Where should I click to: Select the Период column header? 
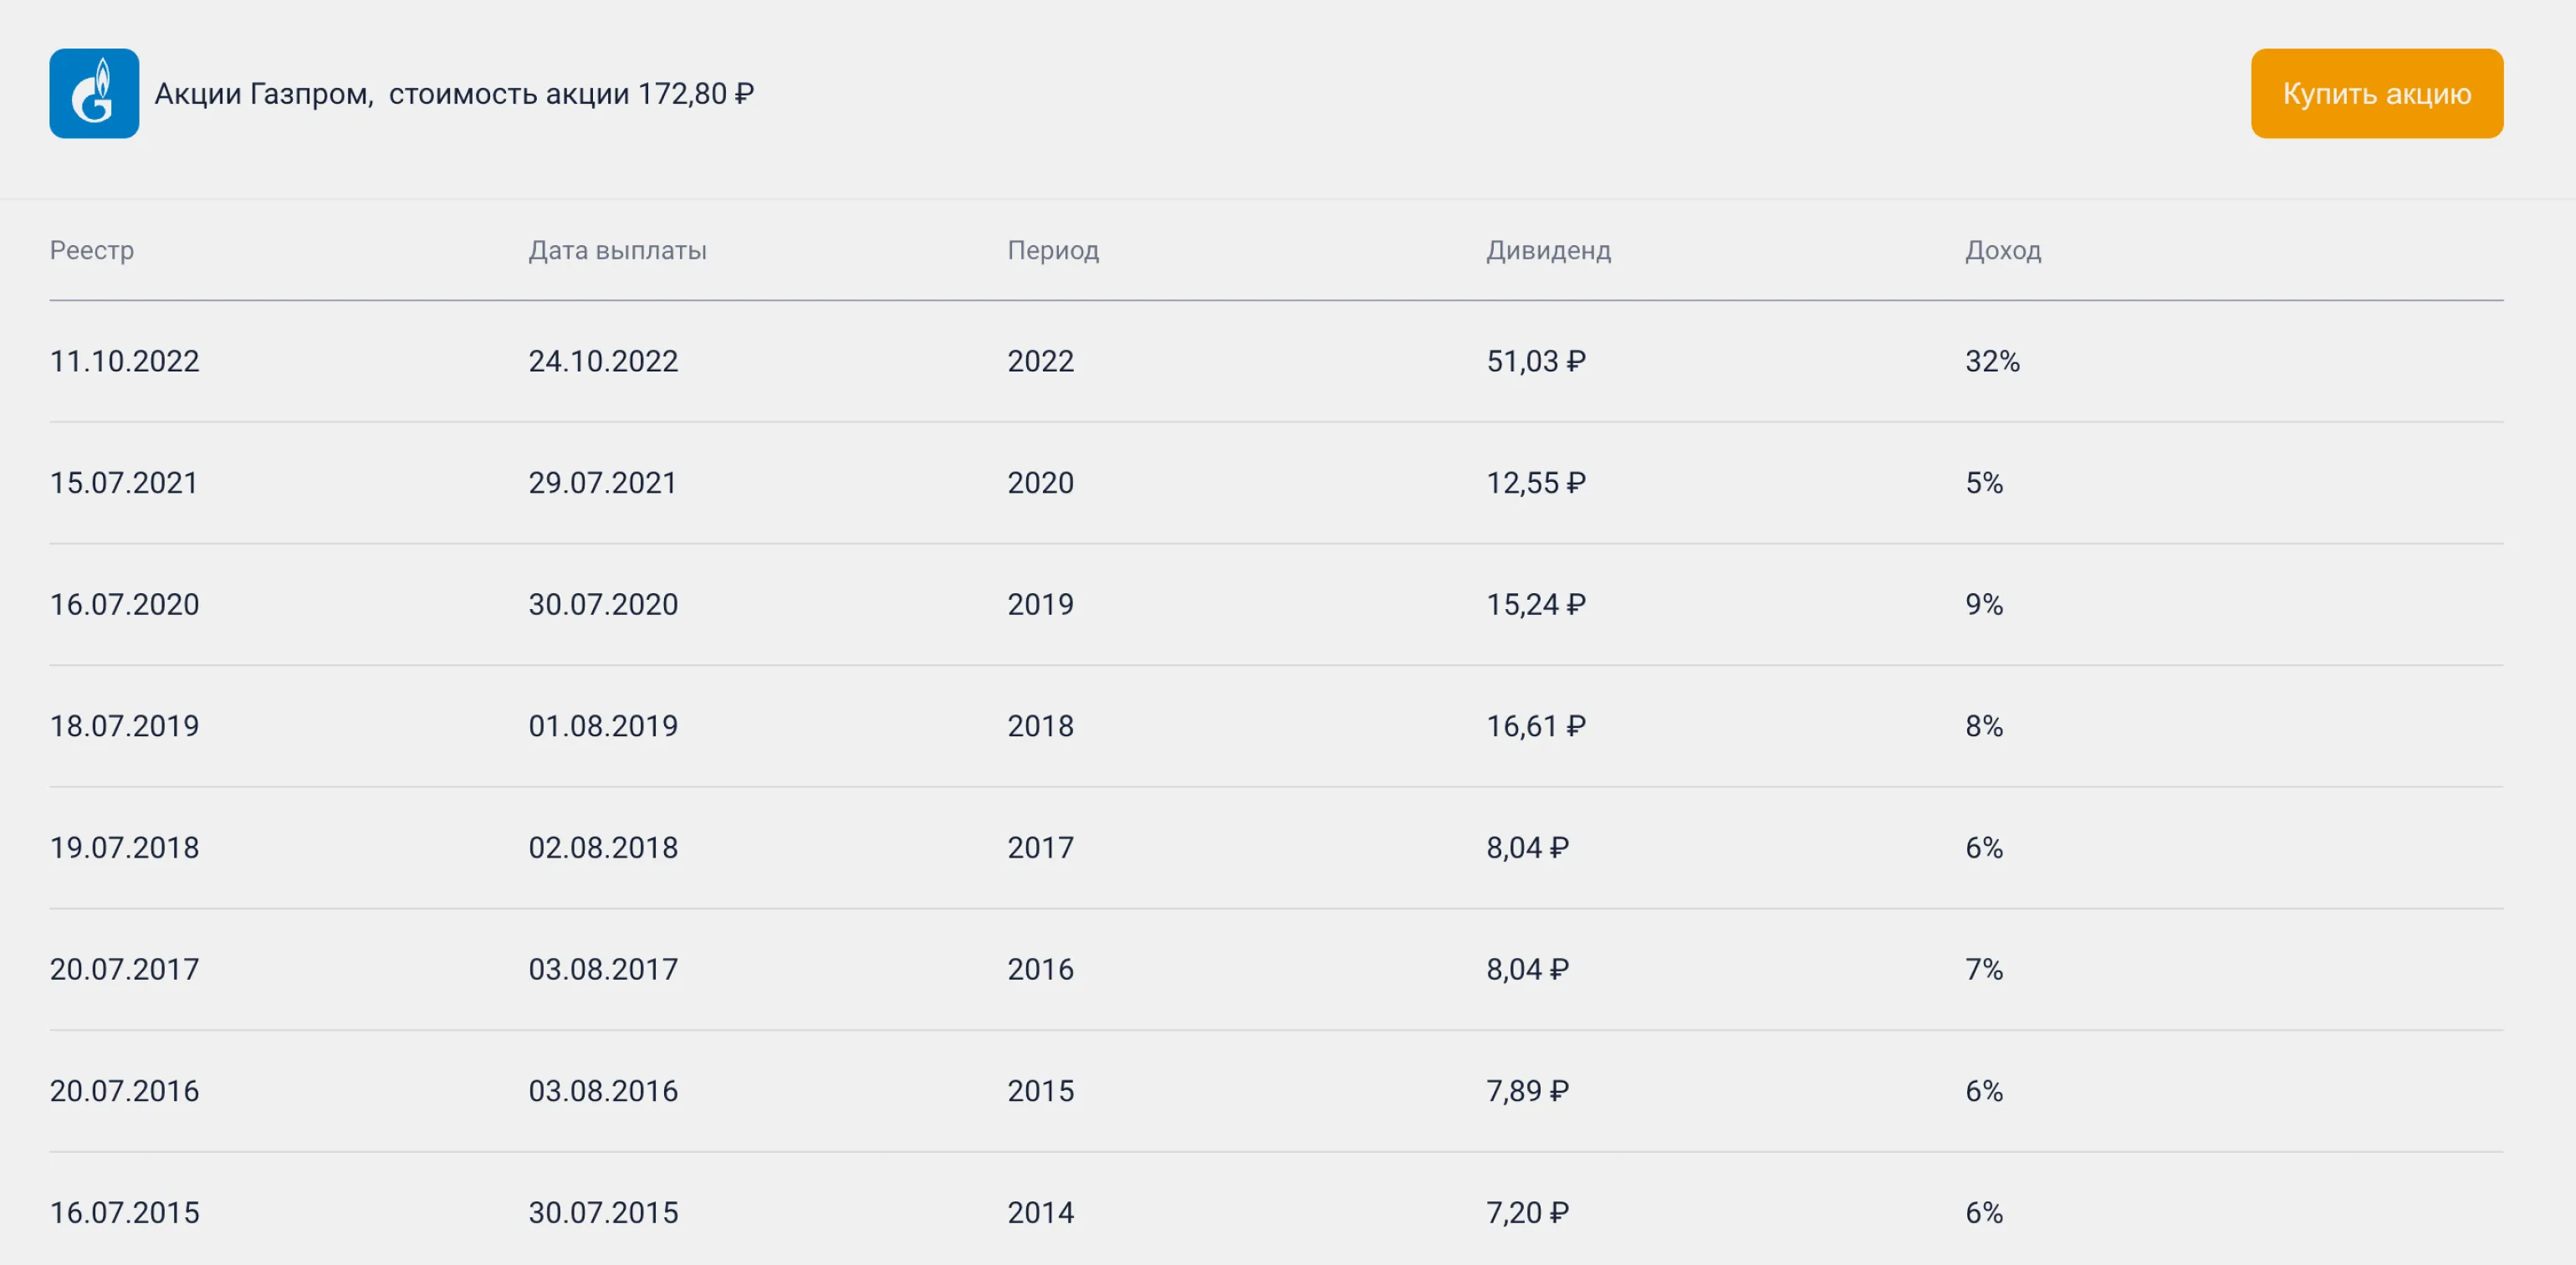coord(1053,250)
